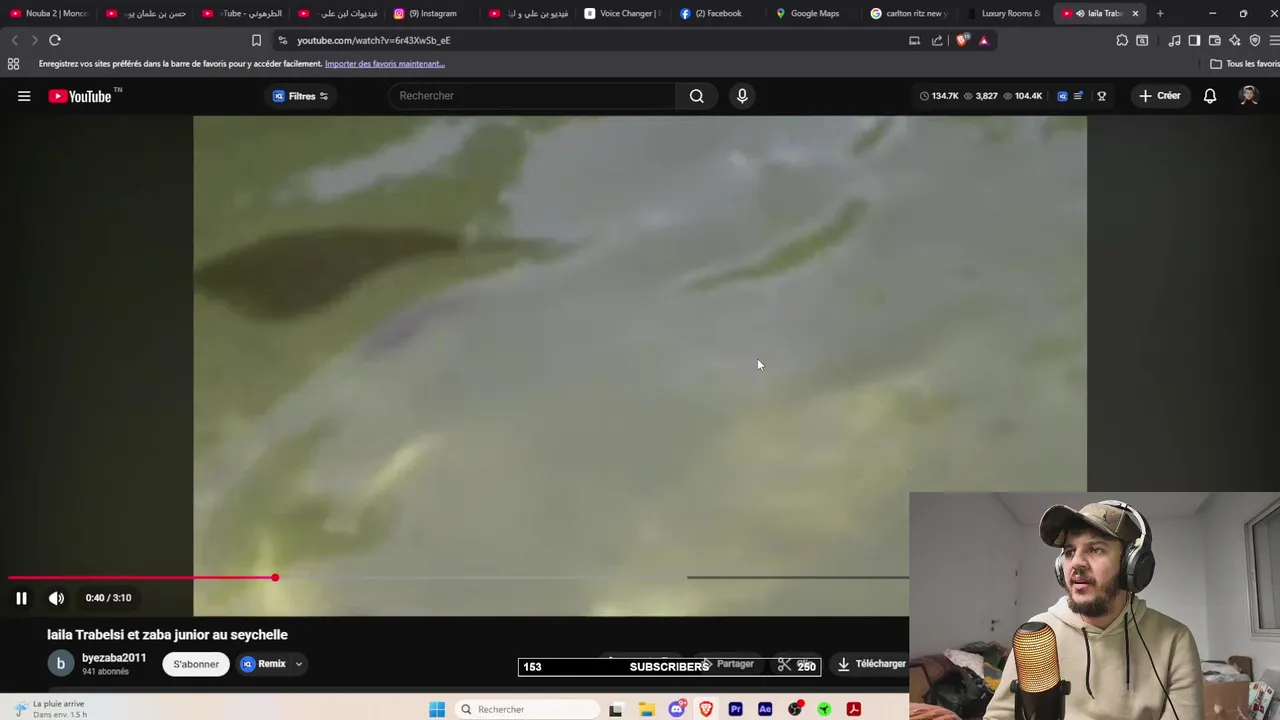Viewport: 1280px width, 720px height.
Task: Click the YouTube search magnifier button
Action: tap(697, 96)
